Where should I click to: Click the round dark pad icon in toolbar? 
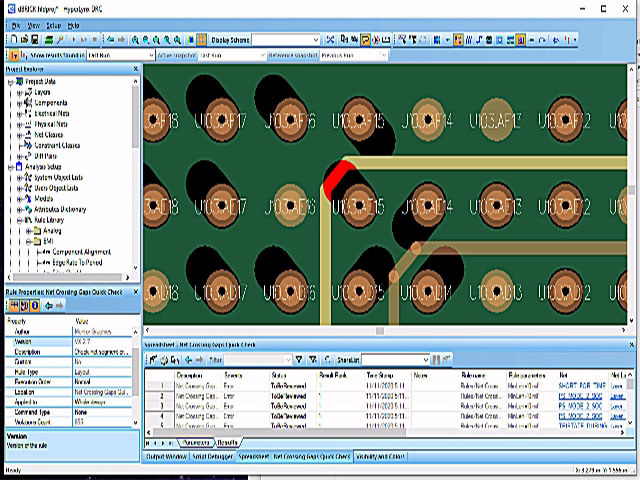(489, 40)
